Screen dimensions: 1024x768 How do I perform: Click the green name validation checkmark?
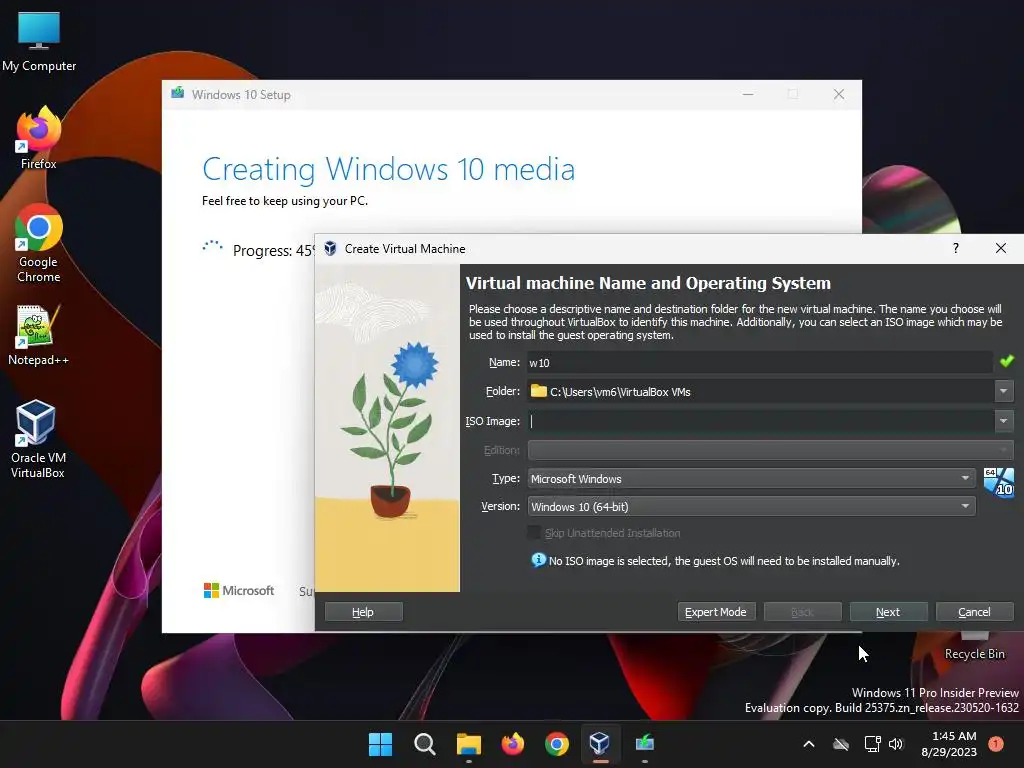[x=1006, y=360]
